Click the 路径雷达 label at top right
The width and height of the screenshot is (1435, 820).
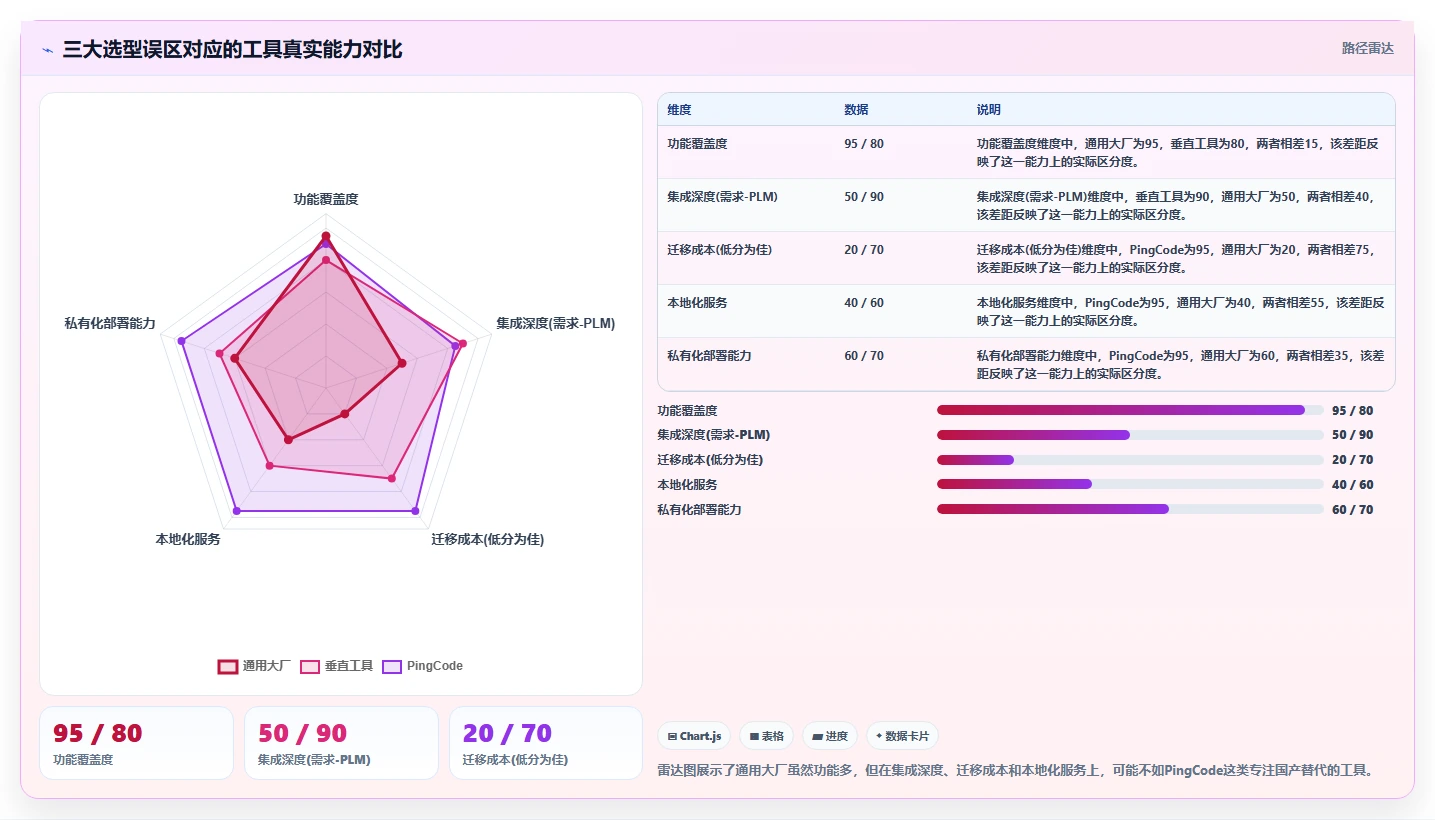(1367, 48)
